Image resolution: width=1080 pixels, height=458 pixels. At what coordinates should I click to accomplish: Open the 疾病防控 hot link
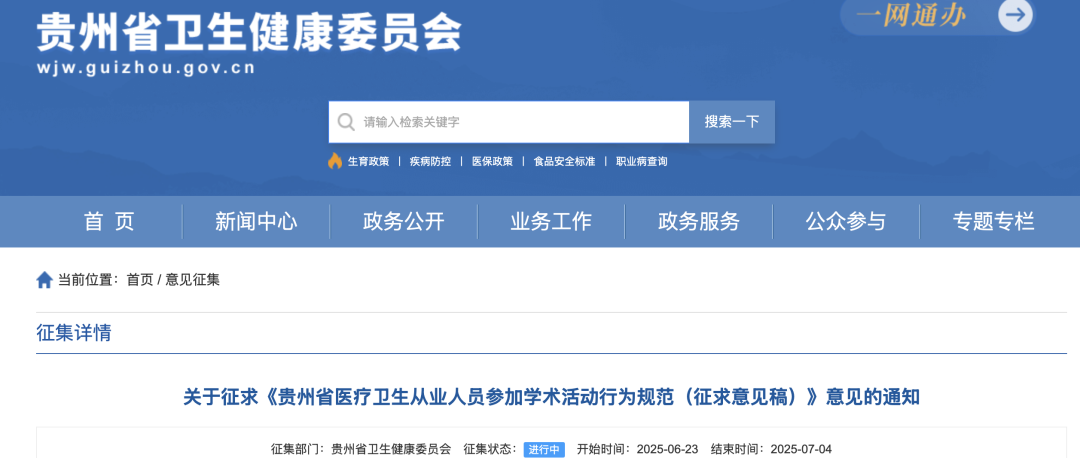(x=430, y=161)
